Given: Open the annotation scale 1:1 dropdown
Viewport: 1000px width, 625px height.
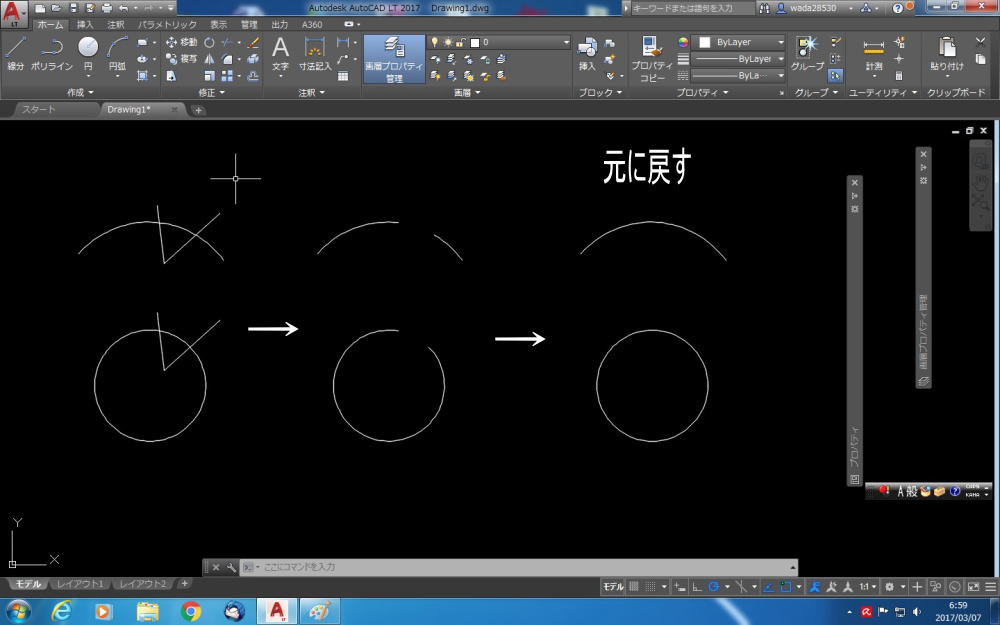Looking at the screenshot, I should 868,587.
